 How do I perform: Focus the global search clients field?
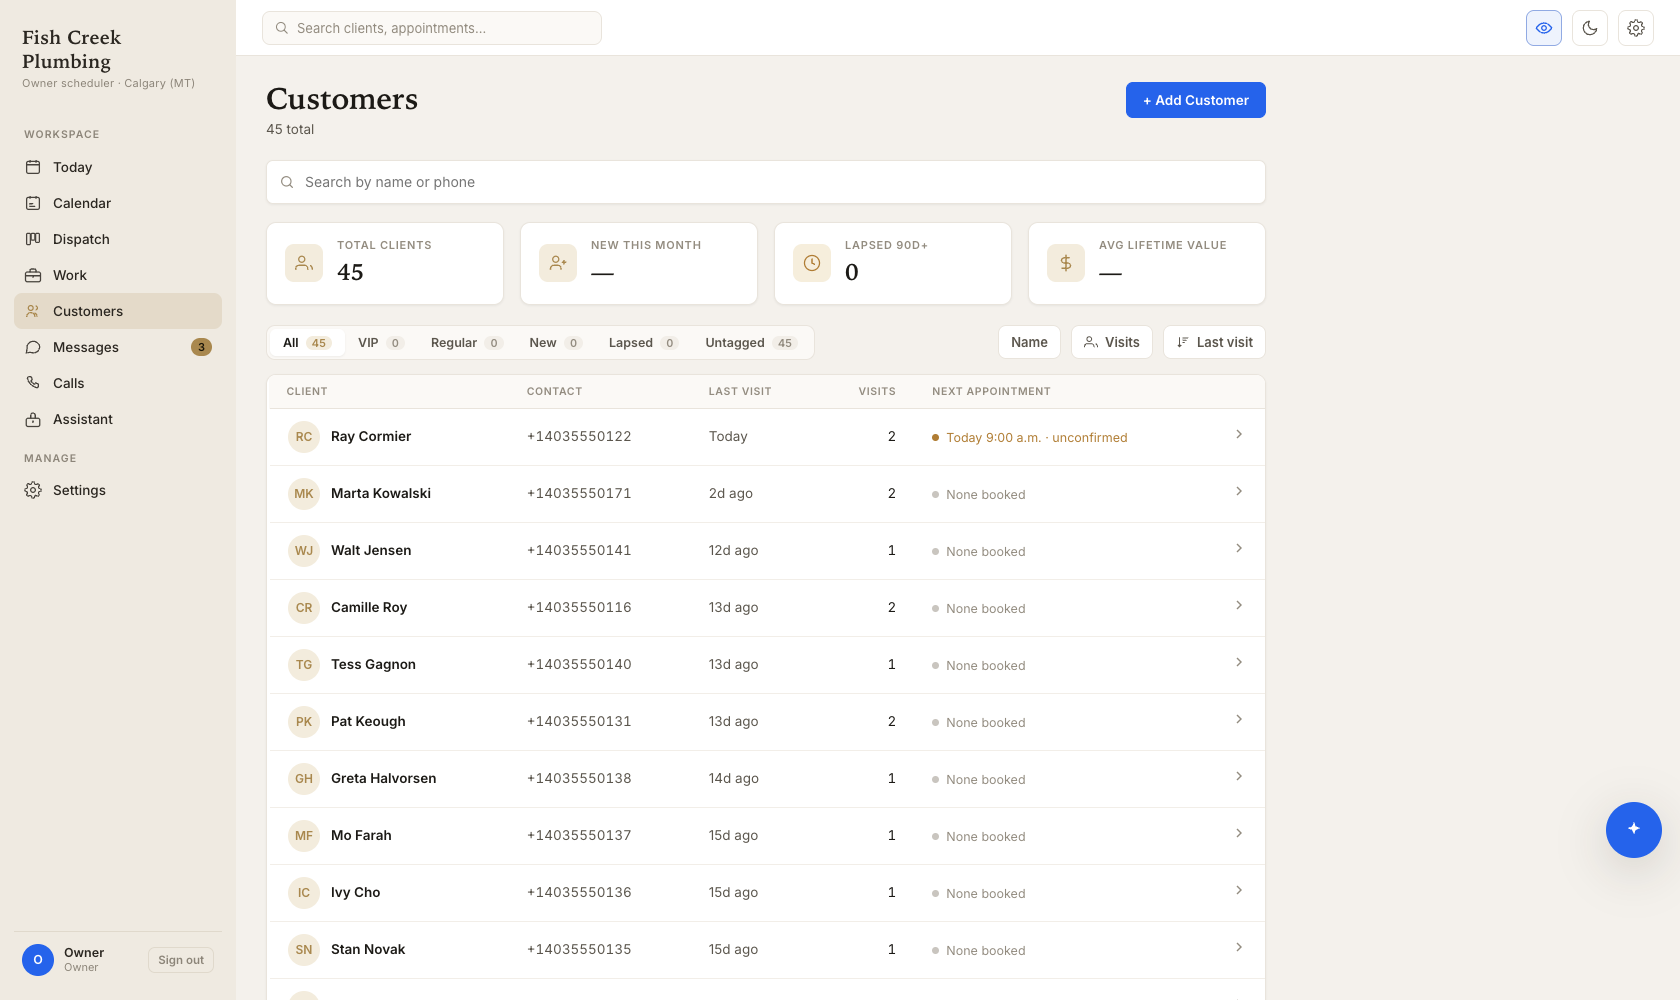(x=432, y=28)
